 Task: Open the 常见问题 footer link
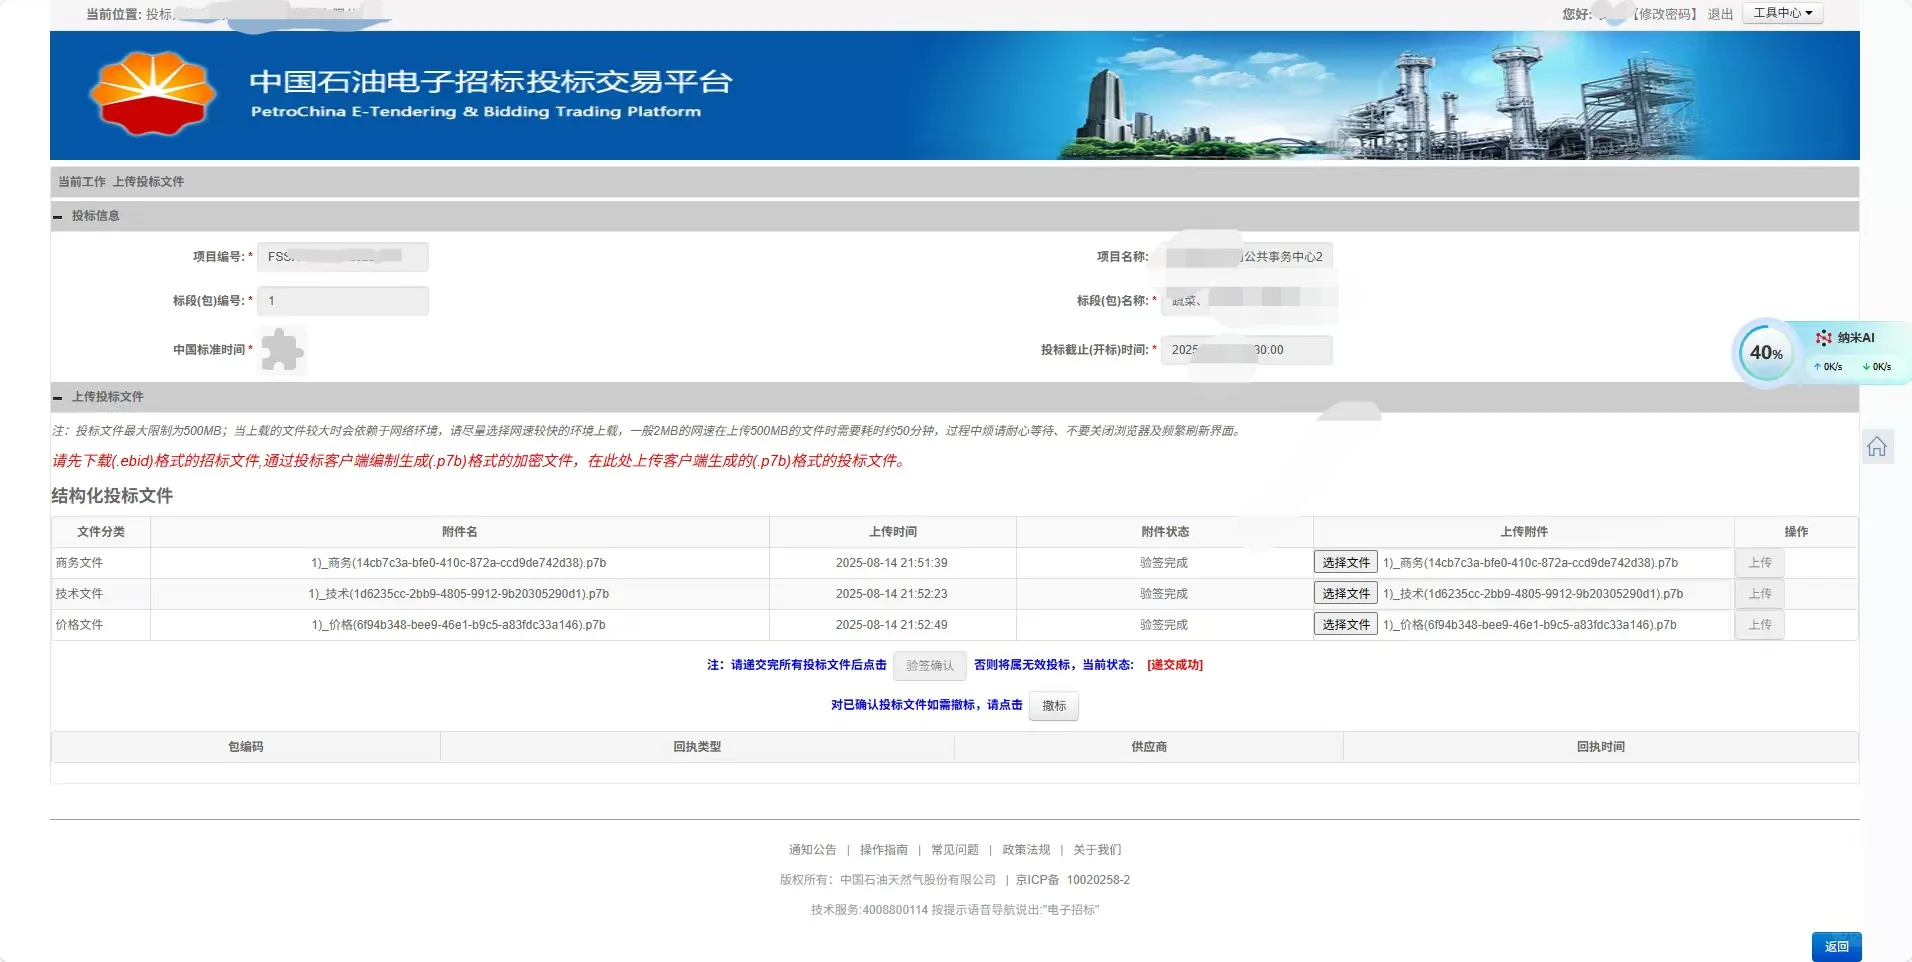point(955,850)
